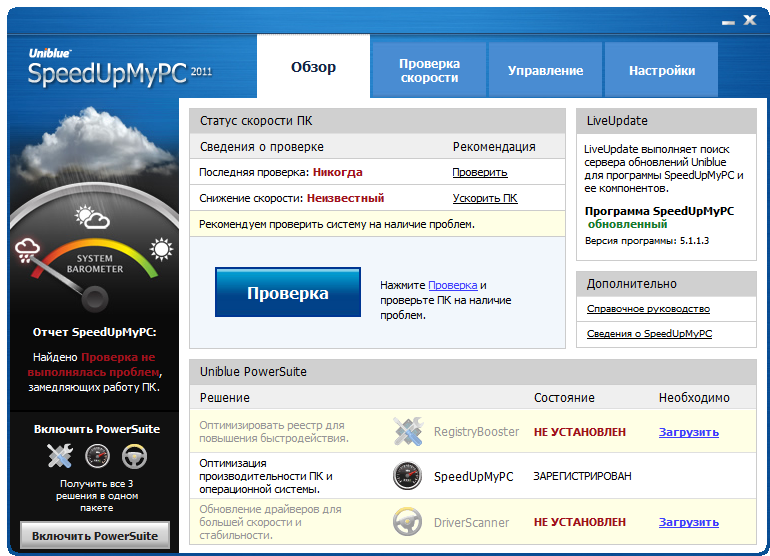The height and width of the screenshot is (556, 770).
Task: Click the sun icon on barometer
Action: coord(161,250)
